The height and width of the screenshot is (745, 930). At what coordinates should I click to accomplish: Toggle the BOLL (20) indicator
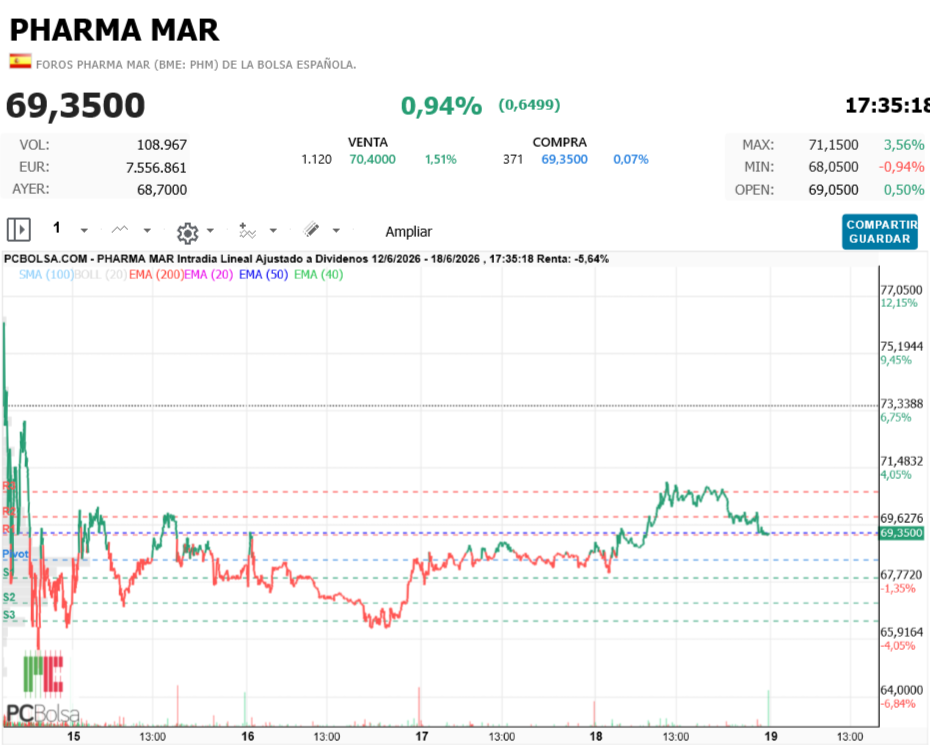101,275
